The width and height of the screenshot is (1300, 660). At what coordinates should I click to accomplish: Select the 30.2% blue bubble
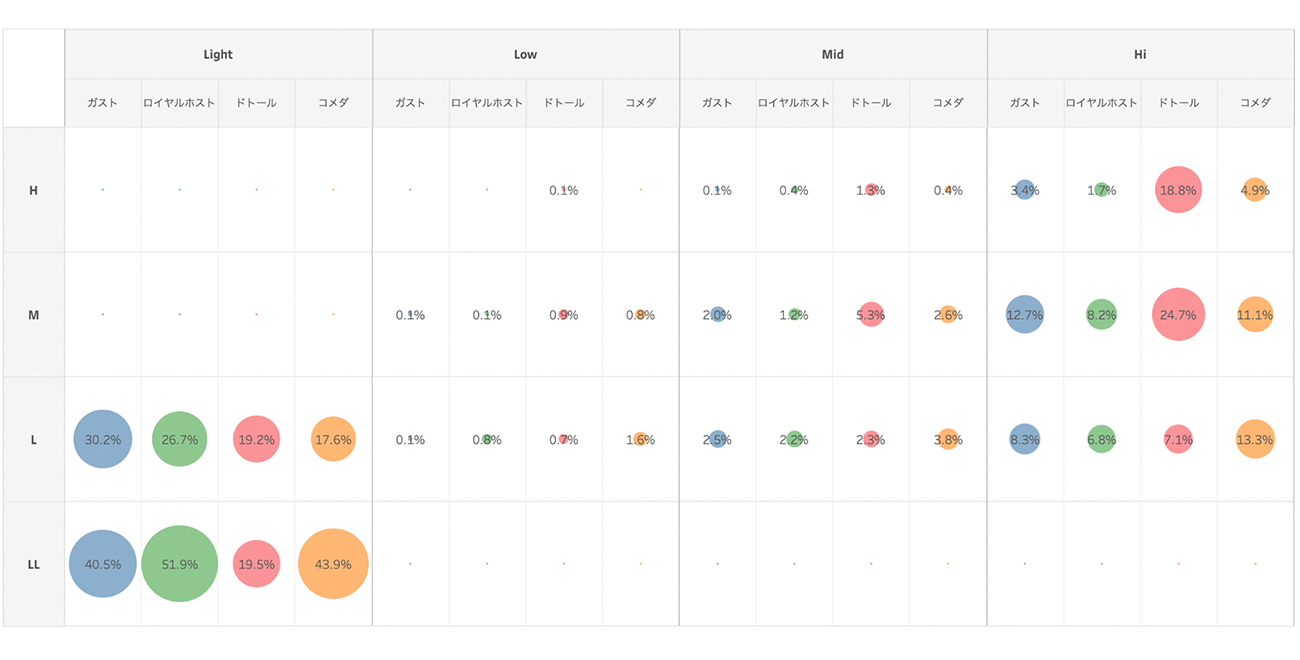point(103,439)
